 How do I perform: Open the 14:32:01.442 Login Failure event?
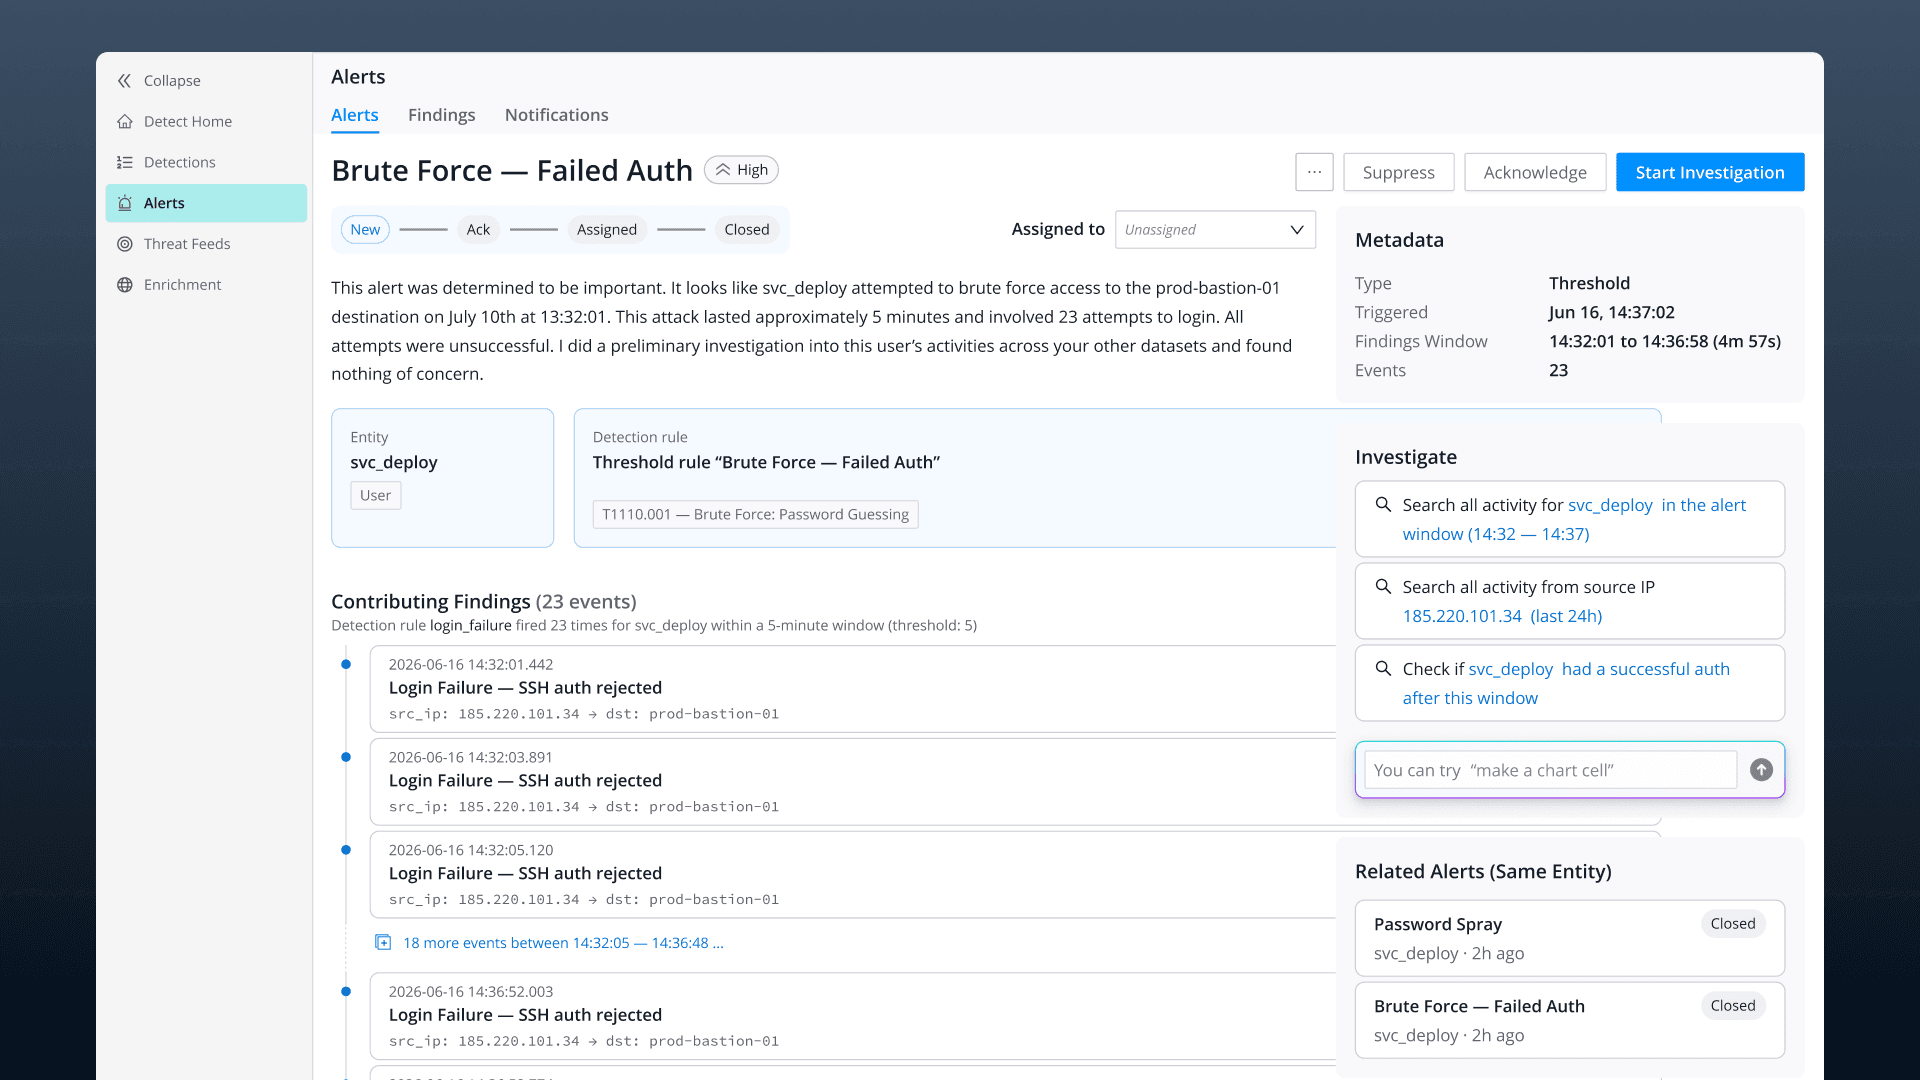click(853, 689)
